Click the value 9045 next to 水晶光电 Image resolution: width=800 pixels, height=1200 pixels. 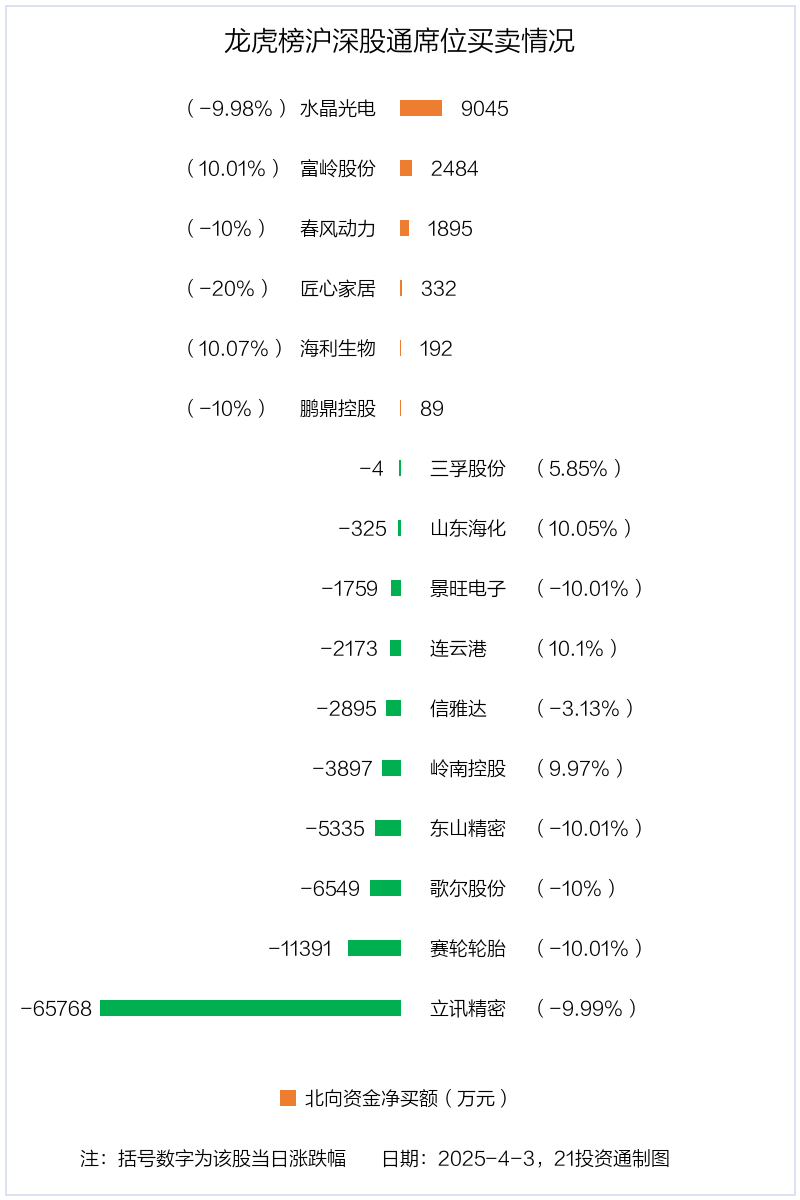point(485,108)
